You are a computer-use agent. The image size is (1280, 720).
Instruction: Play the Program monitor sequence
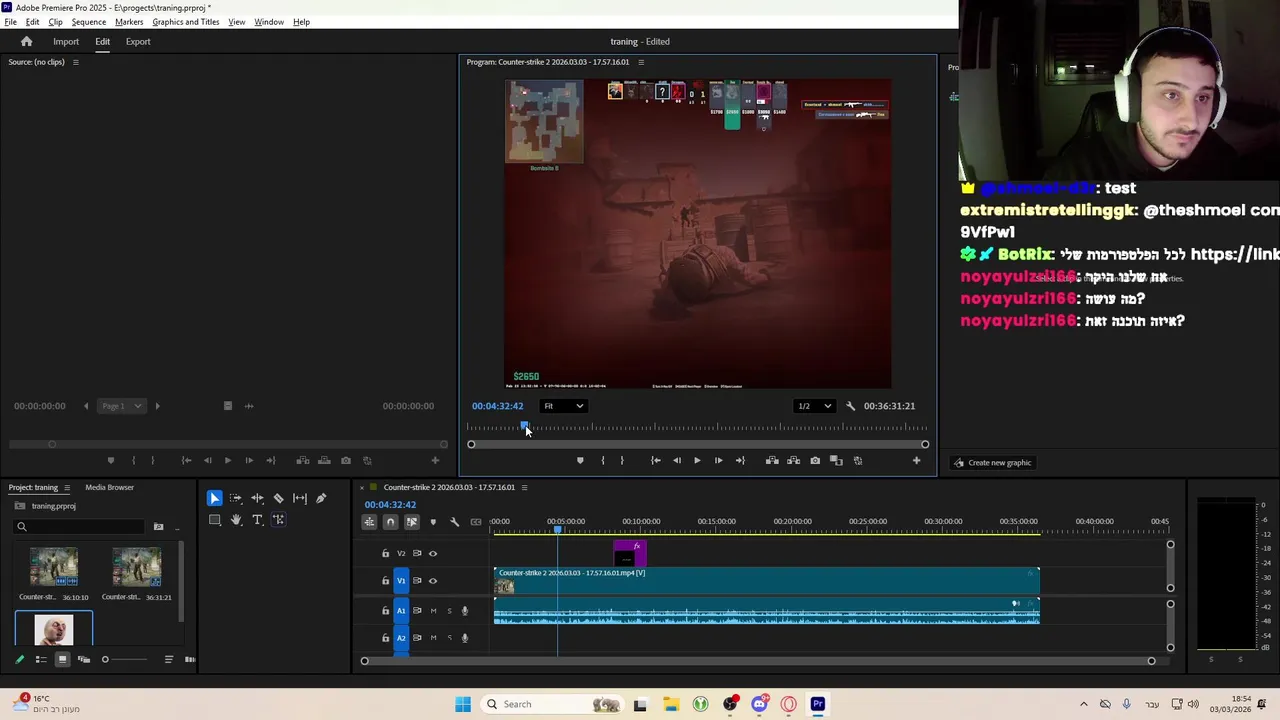[x=697, y=461]
